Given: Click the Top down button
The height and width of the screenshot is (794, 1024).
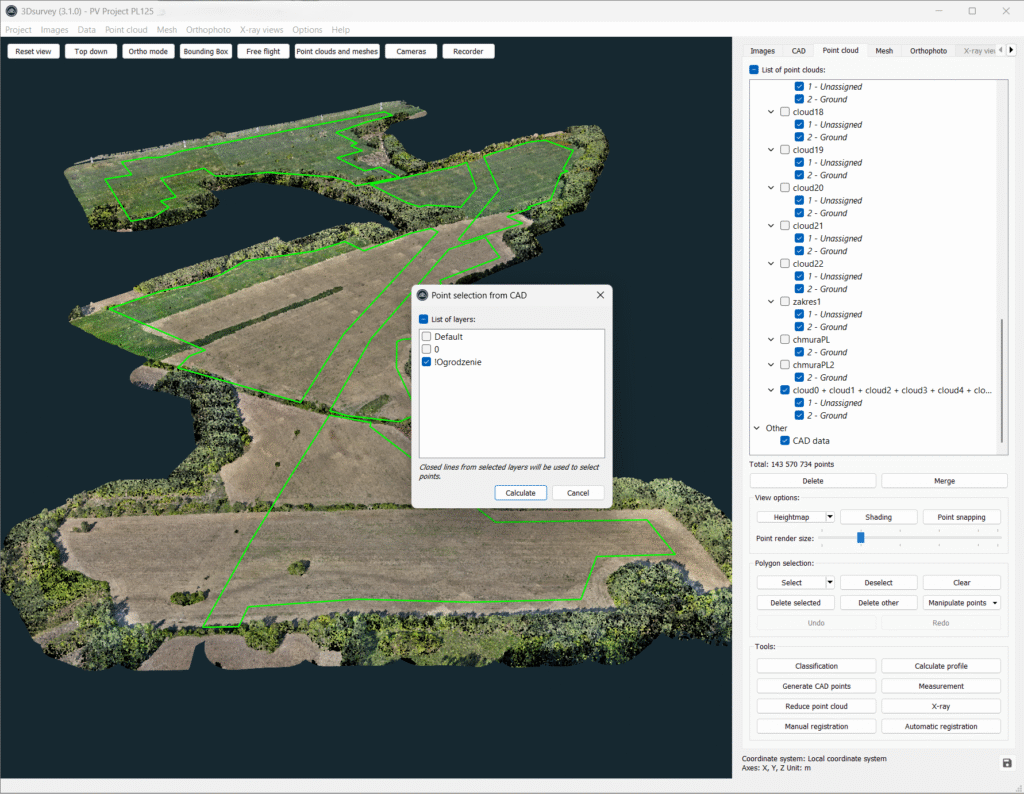Looking at the screenshot, I should (91, 52).
